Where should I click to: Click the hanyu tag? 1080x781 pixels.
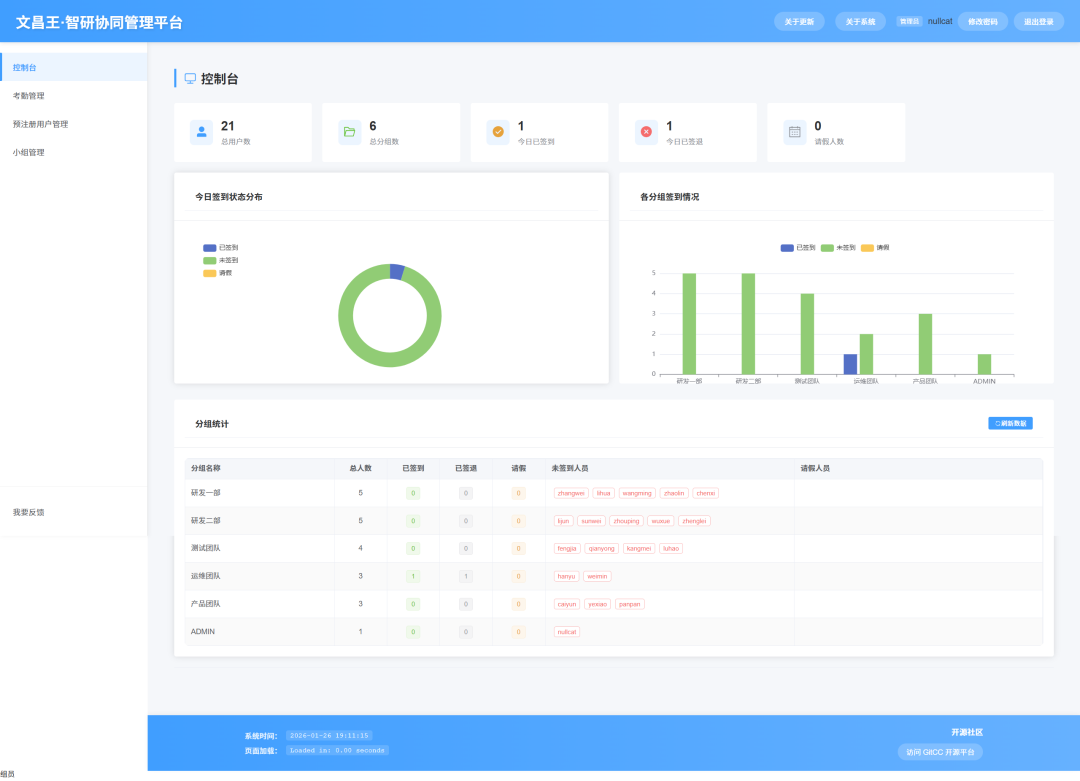(566, 576)
